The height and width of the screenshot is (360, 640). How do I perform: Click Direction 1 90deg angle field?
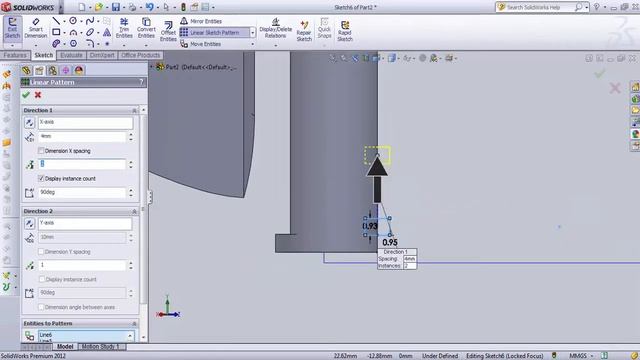(82, 192)
